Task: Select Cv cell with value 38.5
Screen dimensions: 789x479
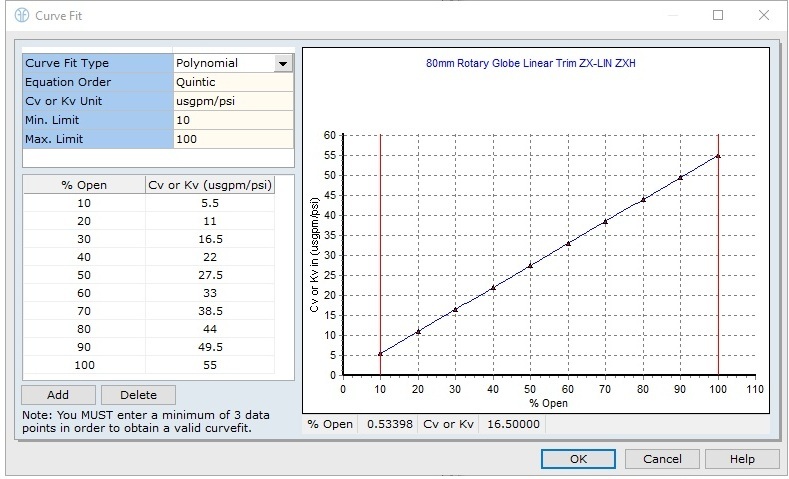Action: coord(210,311)
